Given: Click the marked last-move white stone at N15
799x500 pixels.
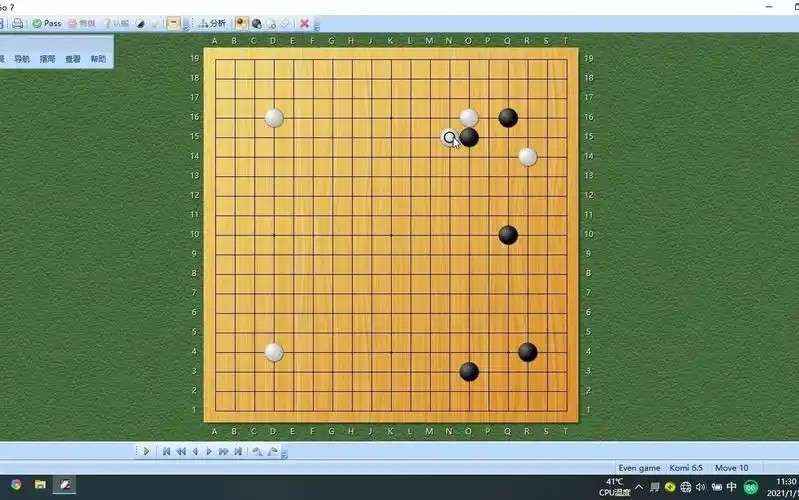Looking at the screenshot, I should [449, 137].
